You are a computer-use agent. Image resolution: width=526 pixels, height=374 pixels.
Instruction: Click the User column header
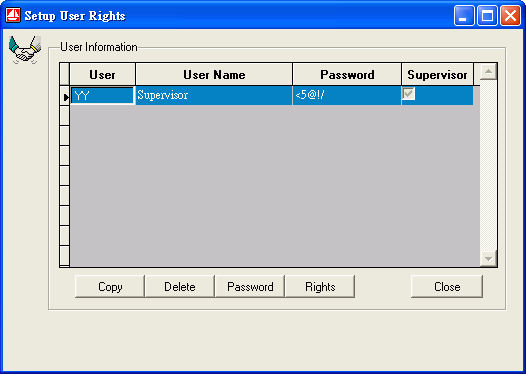click(102, 74)
